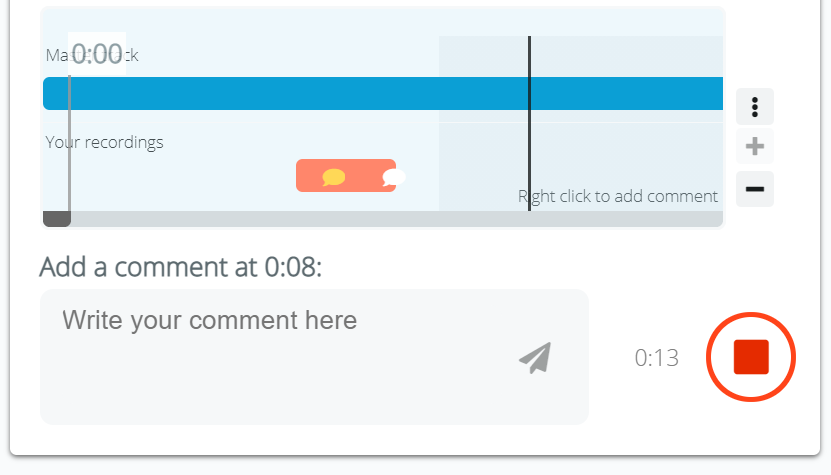831x475 pixels.
Task: Open the yellow comment bubble on the recording
Action: (x=334, y=178)
